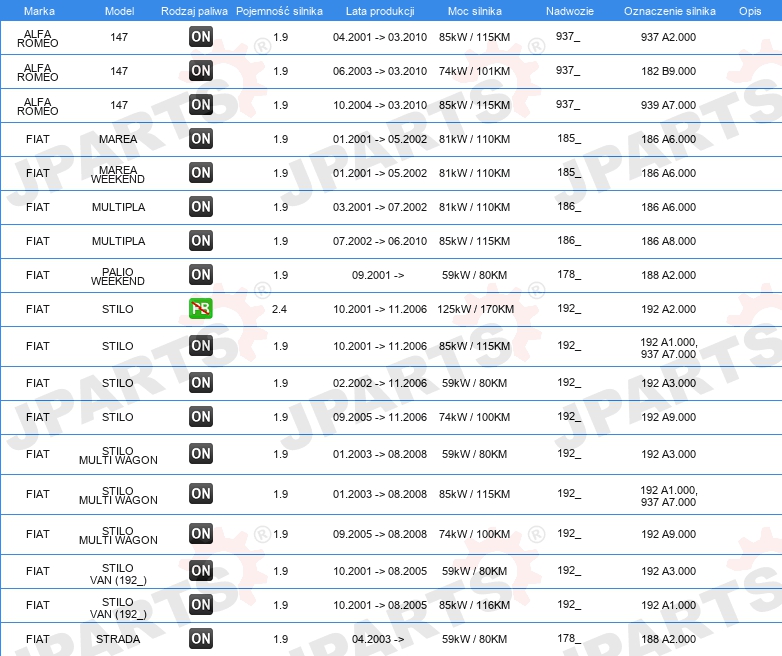
Task: Click production date 09.2001 ->
Action: (x=378, y=275)
